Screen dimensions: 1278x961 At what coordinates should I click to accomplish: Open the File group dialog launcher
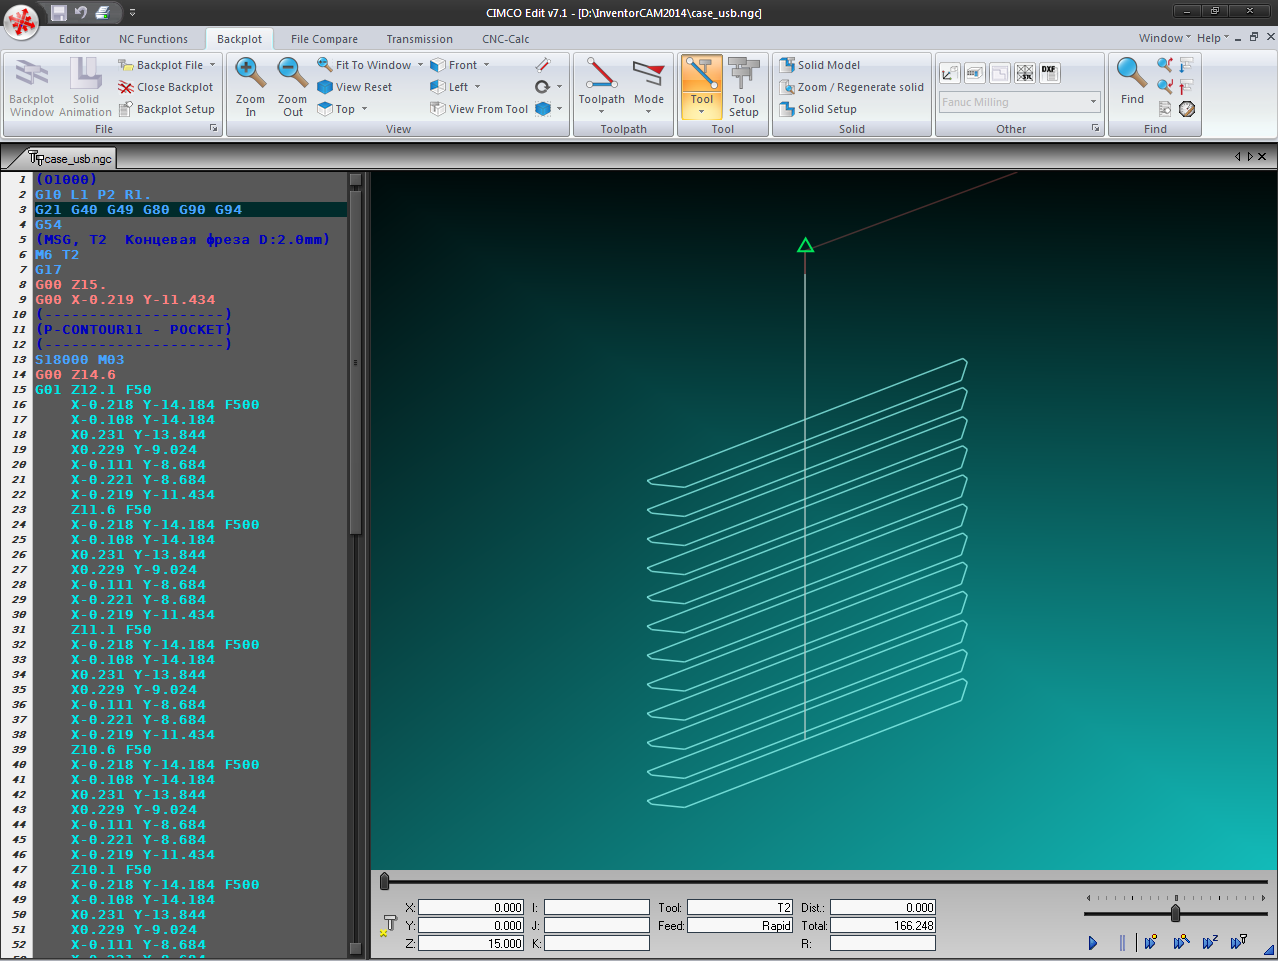[x=213, y=129]
